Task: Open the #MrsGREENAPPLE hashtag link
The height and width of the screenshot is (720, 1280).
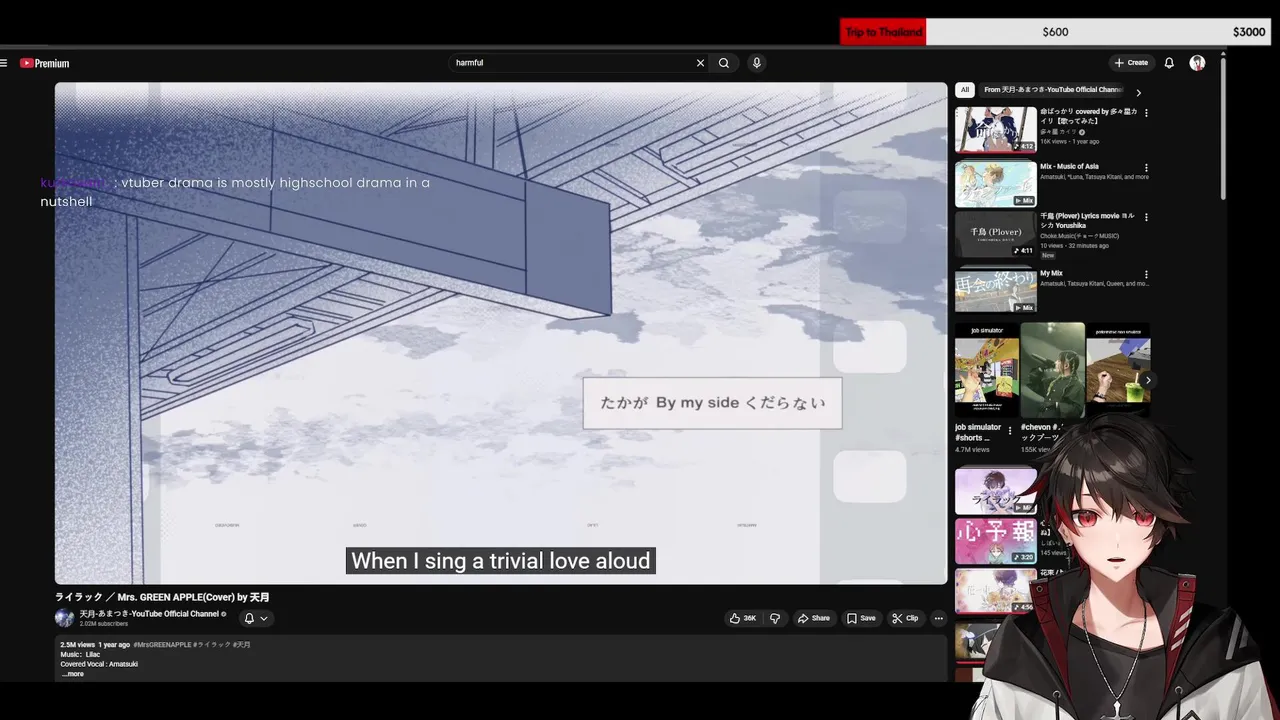Action: click(x=161, y=645)
